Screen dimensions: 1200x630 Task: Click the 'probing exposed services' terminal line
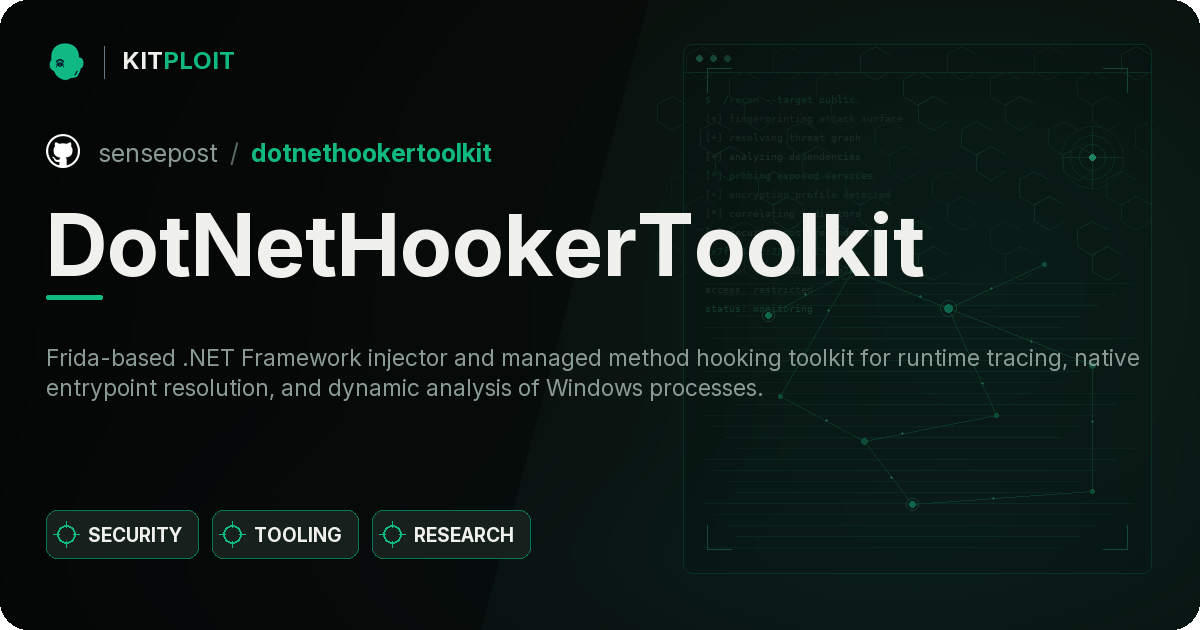pyautogui.click(x=789, y=176)
